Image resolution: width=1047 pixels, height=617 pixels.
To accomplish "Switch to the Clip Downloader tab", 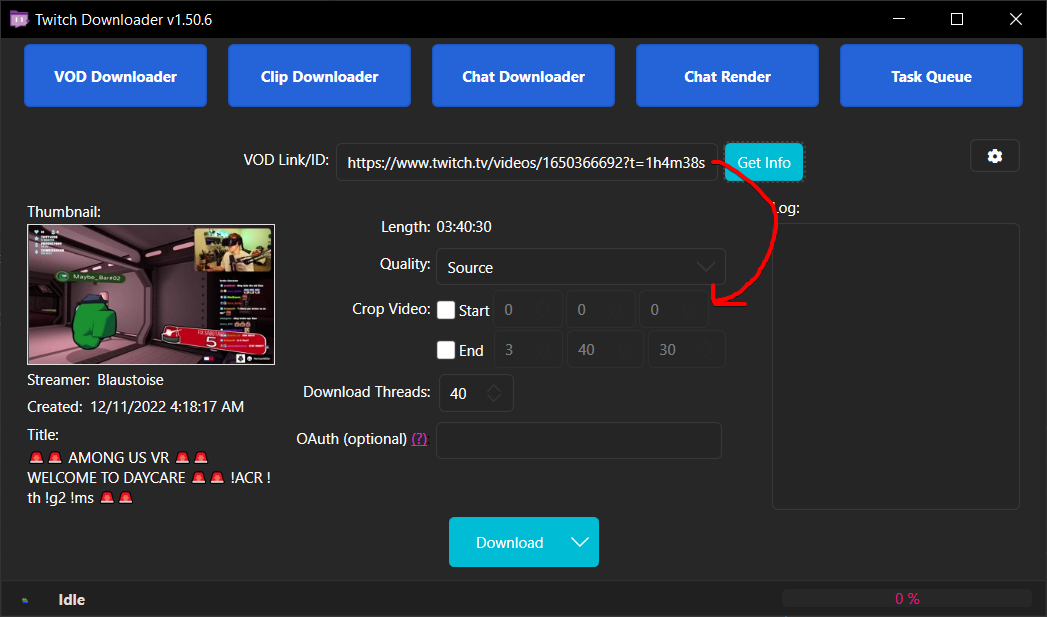I will click(319, 75).
